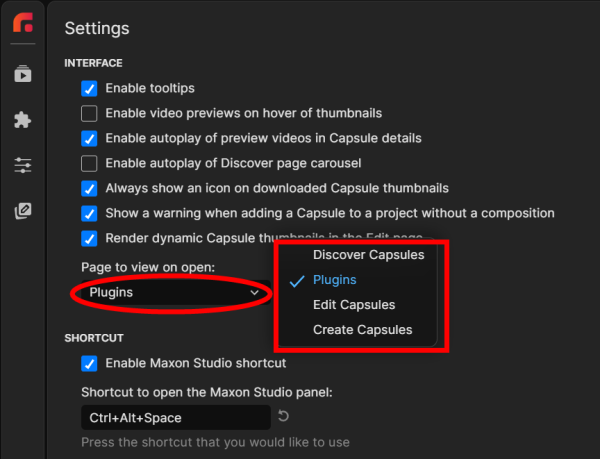The width and height of the screenshot is (600, 459).
Task: Open the Page to view on open dropdown
Action: click(172, 293)
